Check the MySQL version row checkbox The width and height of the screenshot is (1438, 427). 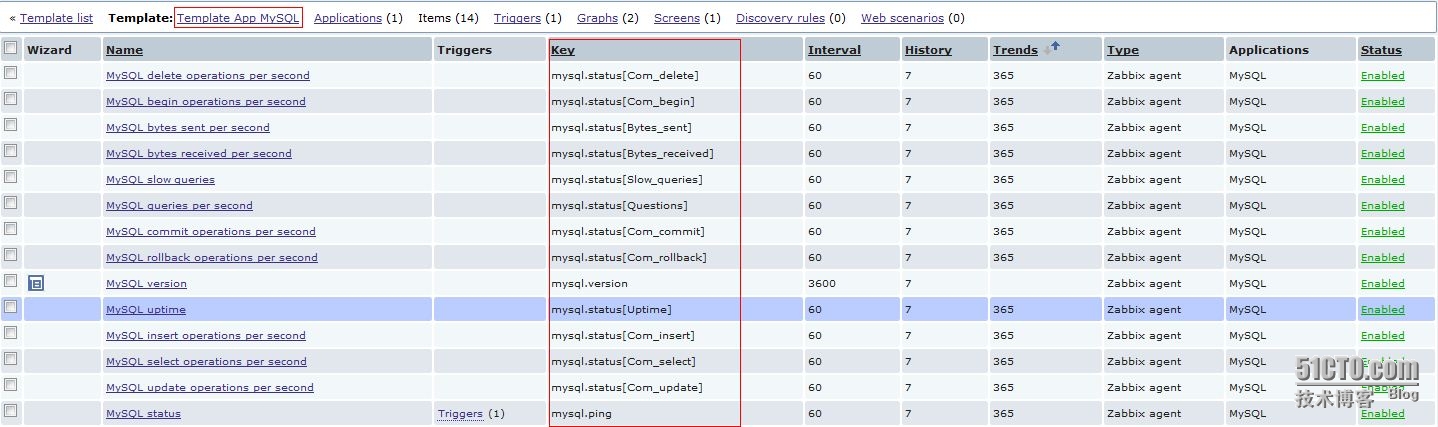point(11,281)
